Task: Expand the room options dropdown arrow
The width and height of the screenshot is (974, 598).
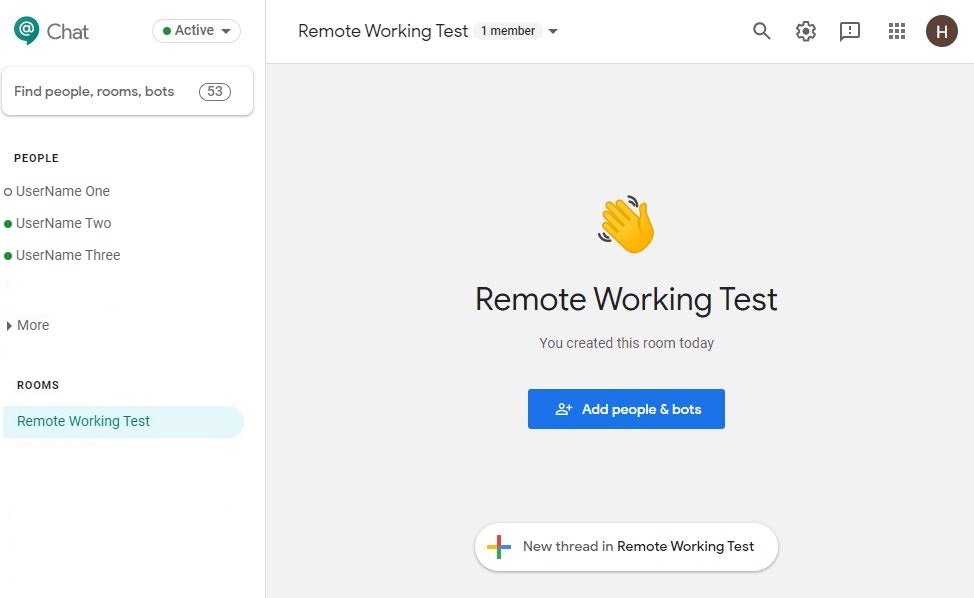Action: [x=553, y=31]
